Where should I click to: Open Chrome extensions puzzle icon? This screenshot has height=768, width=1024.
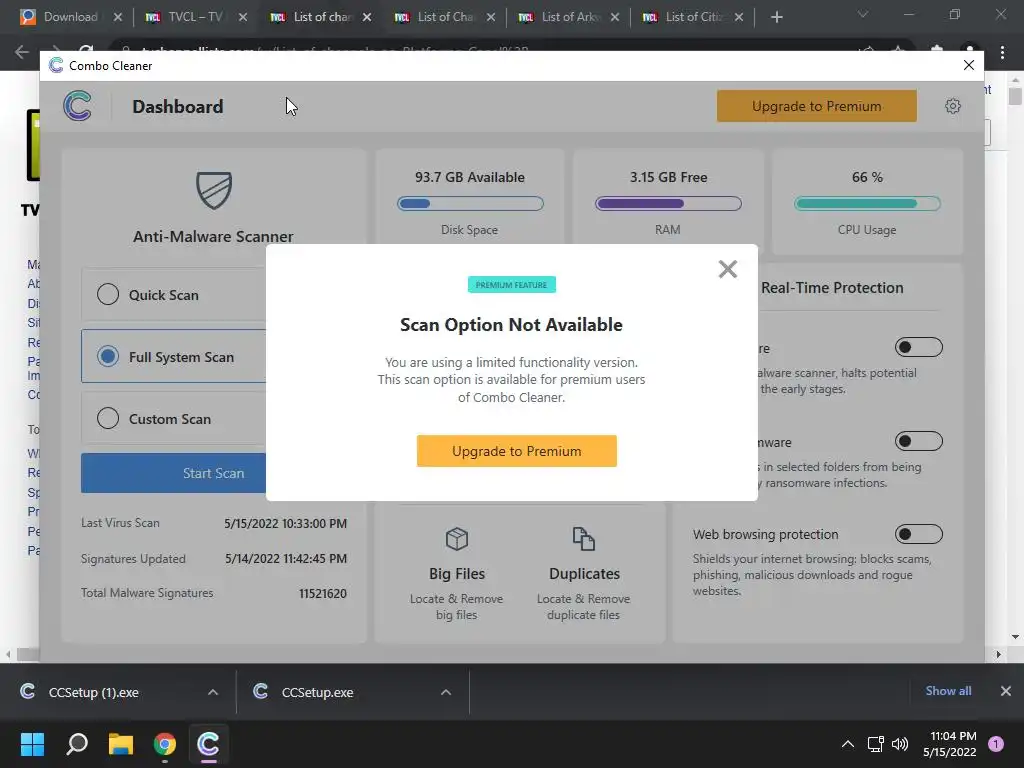coord(937,50)
